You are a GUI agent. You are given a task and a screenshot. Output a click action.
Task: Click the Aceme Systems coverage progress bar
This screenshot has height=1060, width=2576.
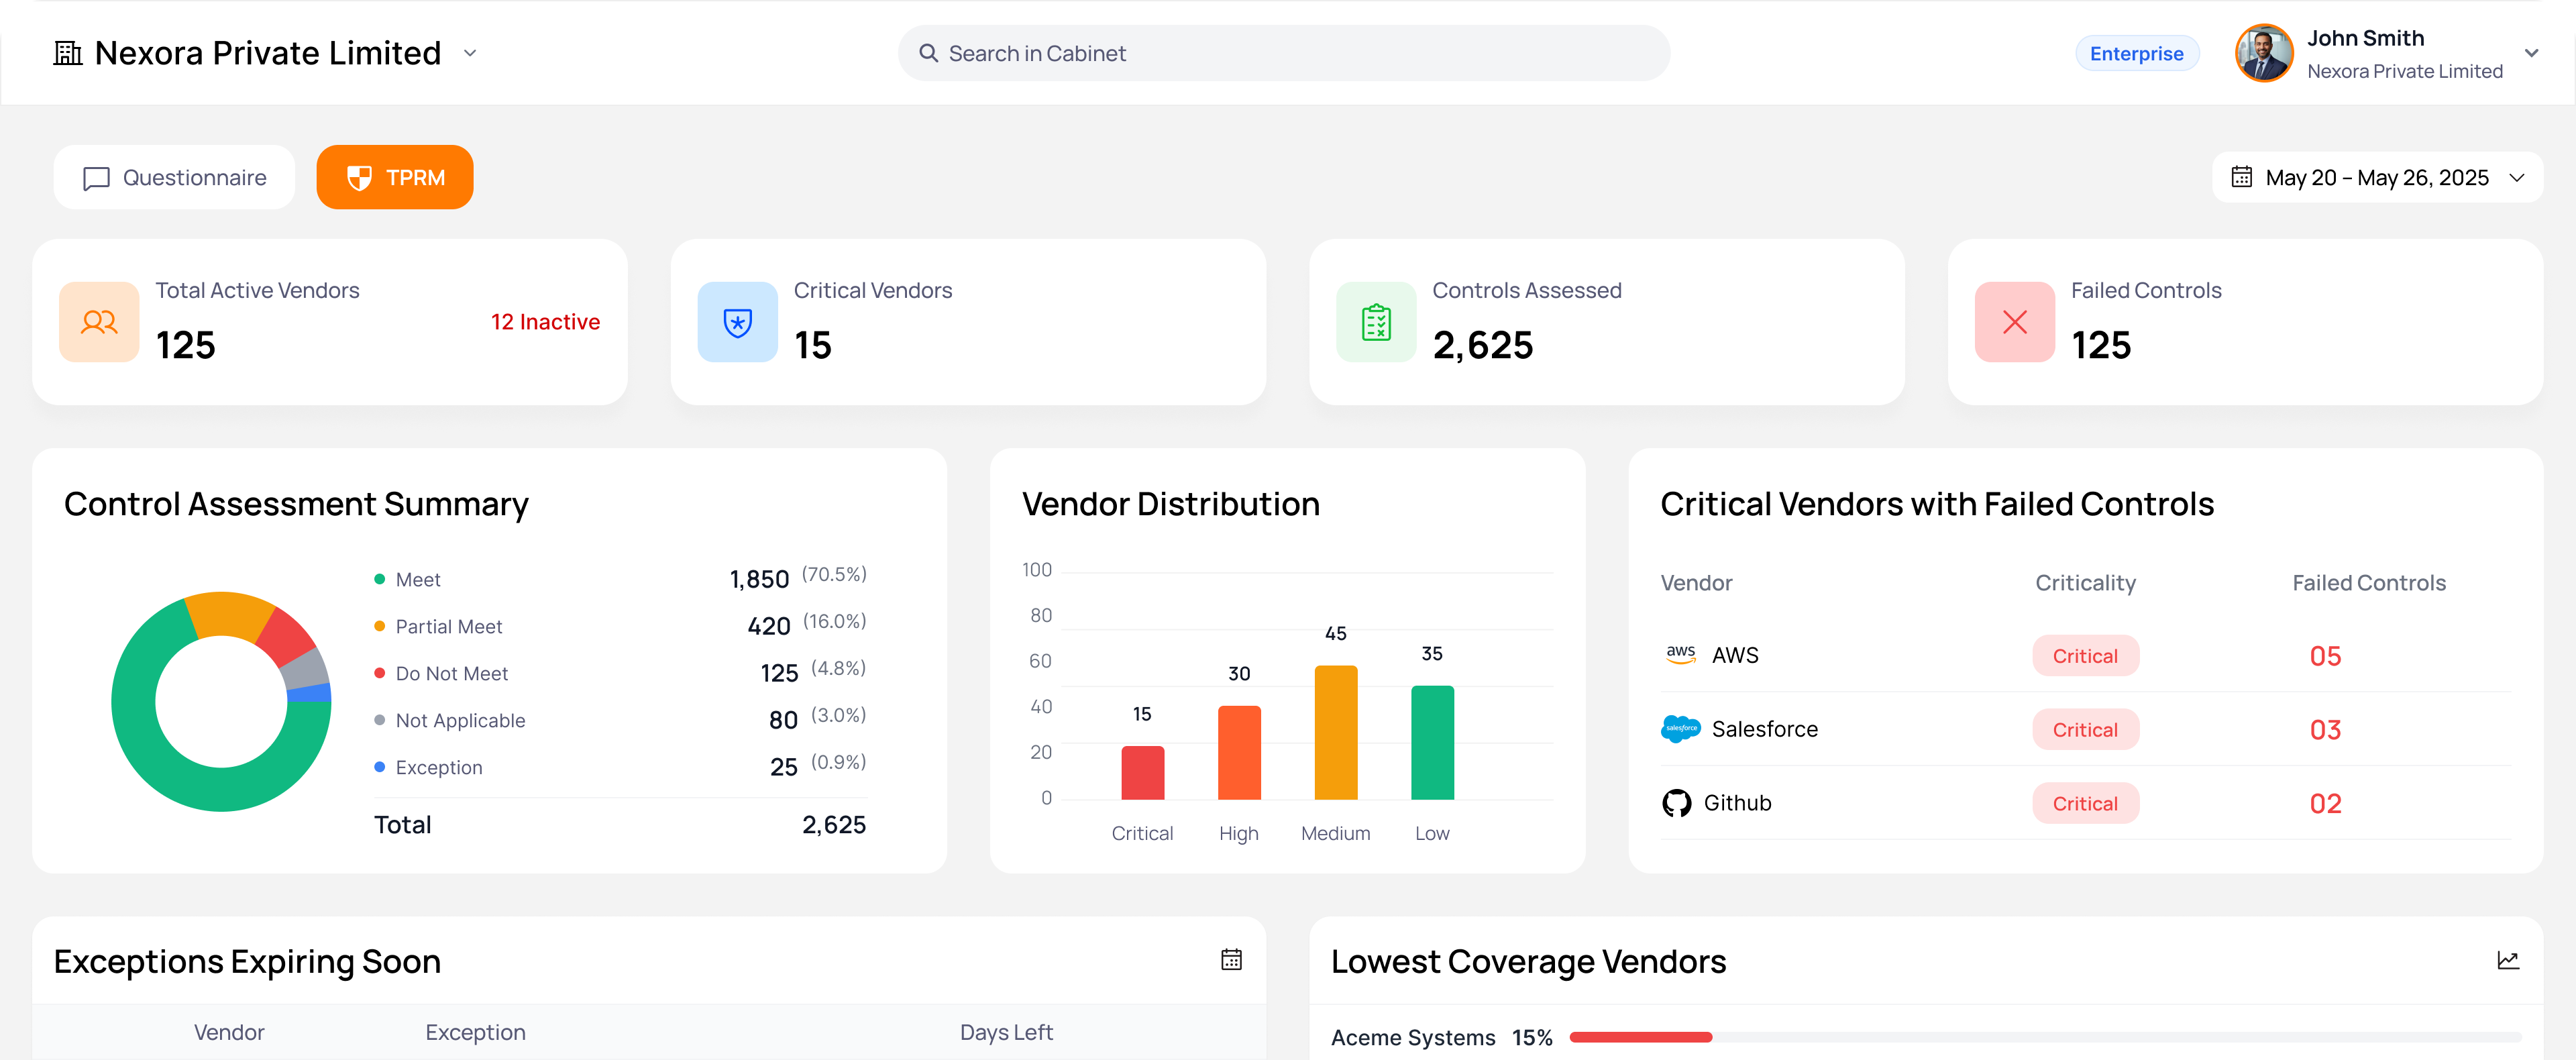click(x=2045, y=1037)
